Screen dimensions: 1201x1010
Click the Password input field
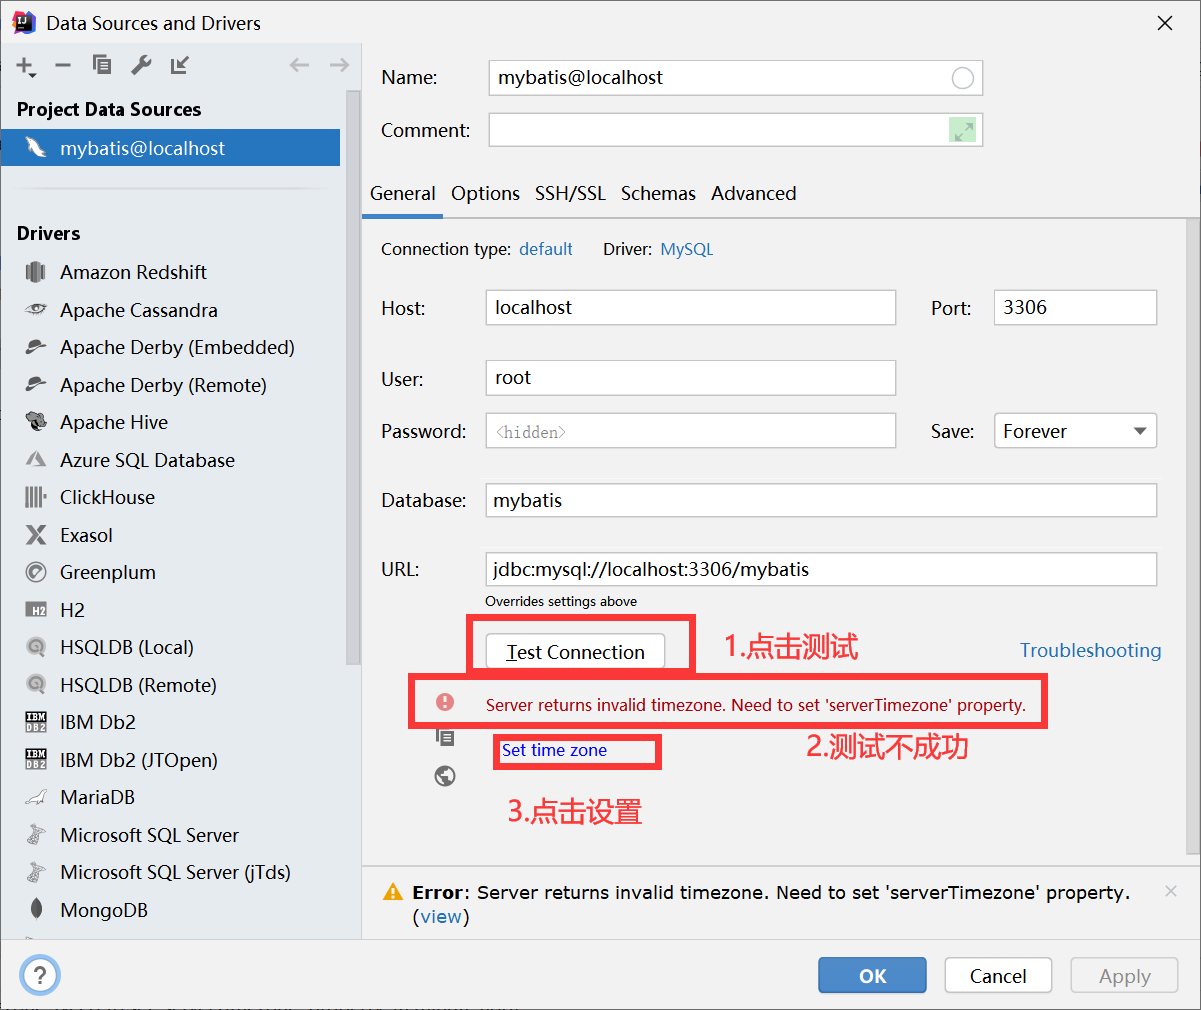[x=691, y=431]
